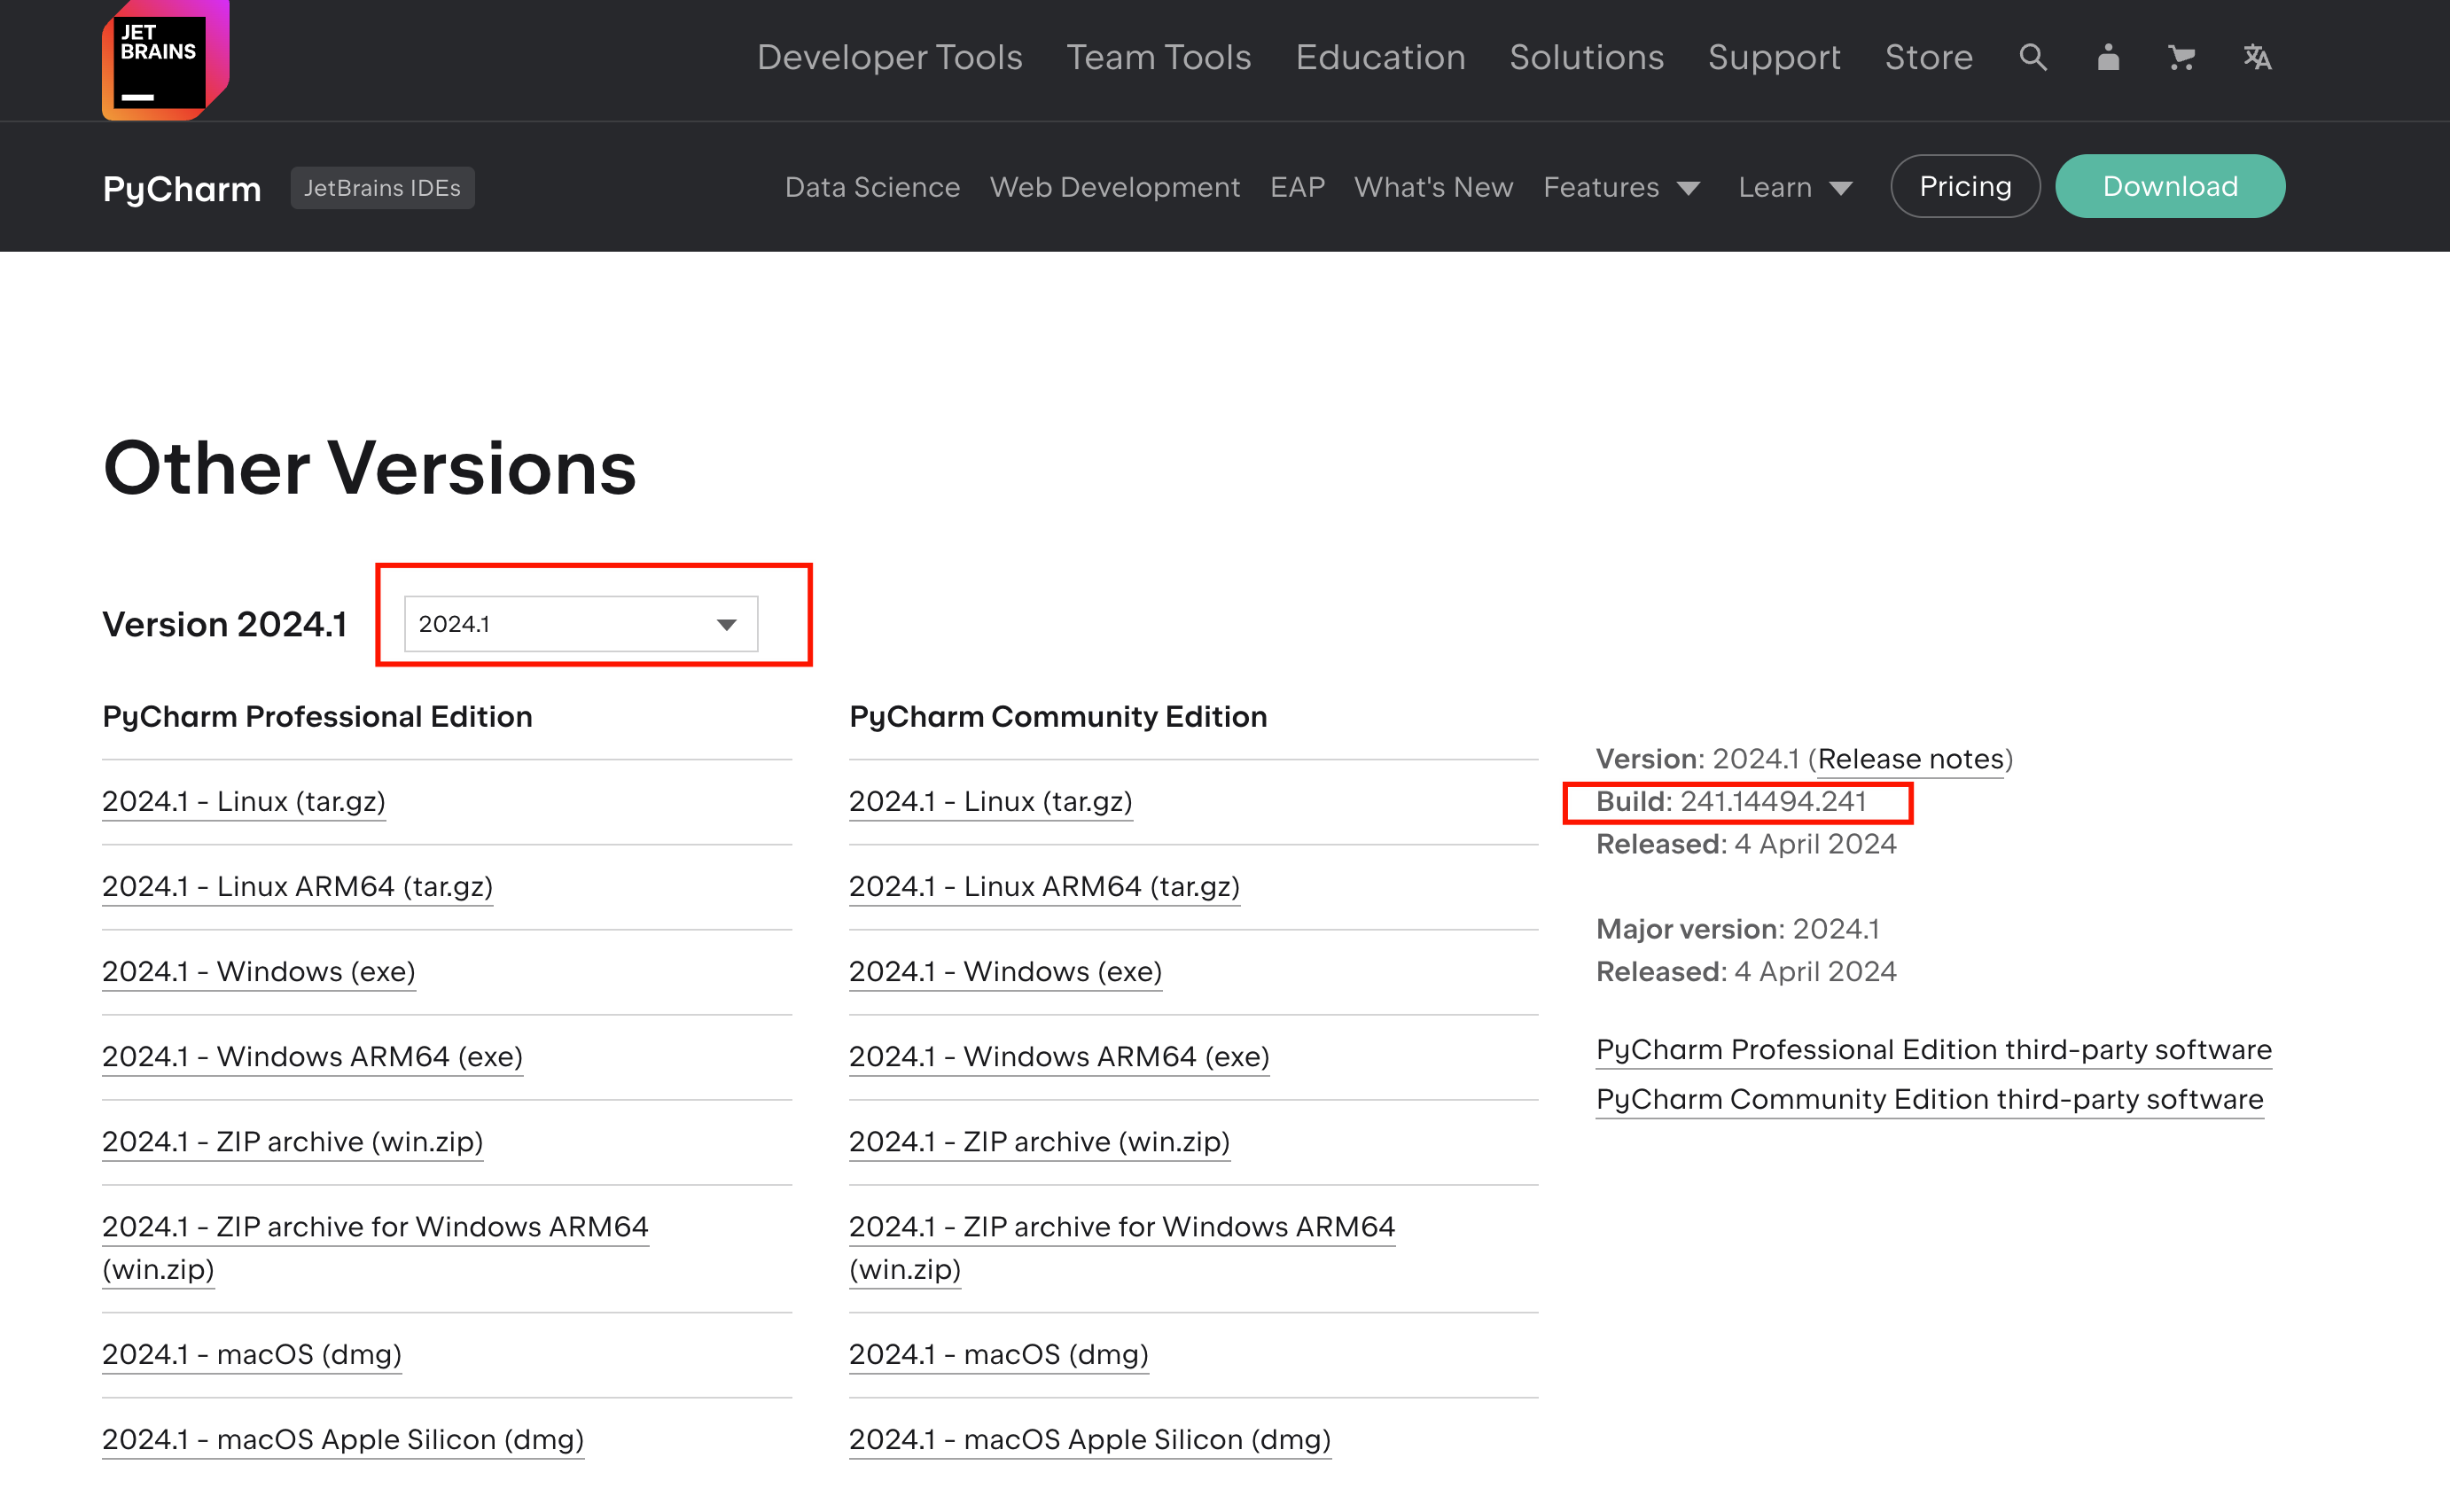Open PyCharm Professional Edition third-party software page
Viewport: 2450px width, 1512px height.
tap(1934, 1049)
